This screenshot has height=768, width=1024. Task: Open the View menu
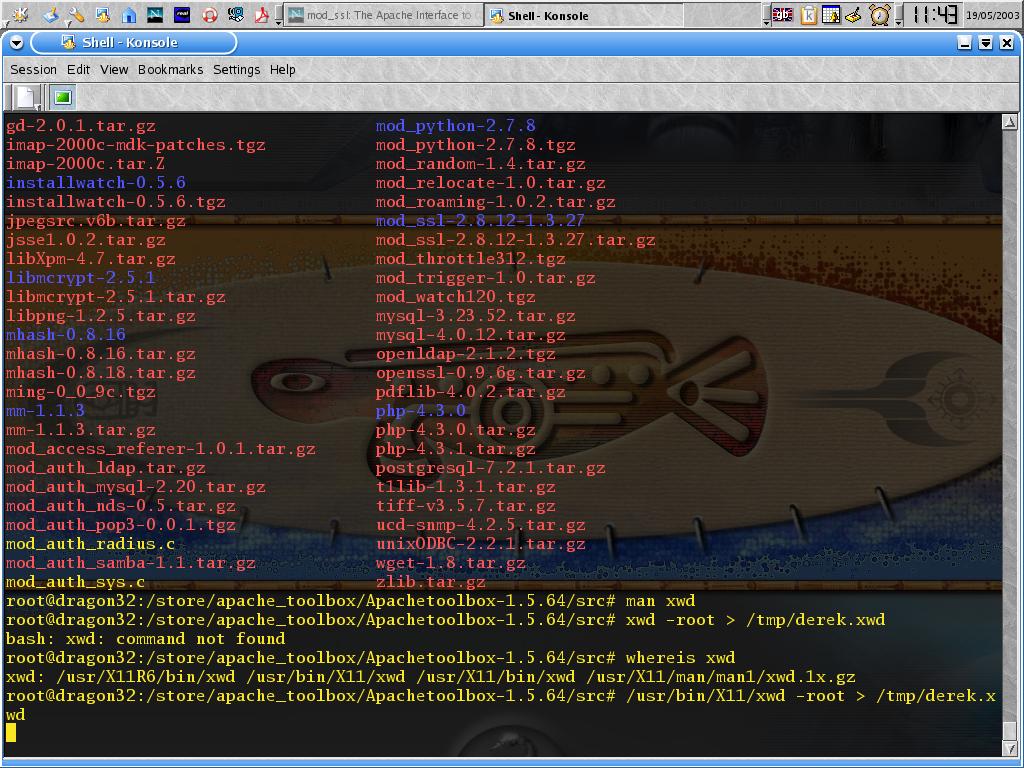114,69
